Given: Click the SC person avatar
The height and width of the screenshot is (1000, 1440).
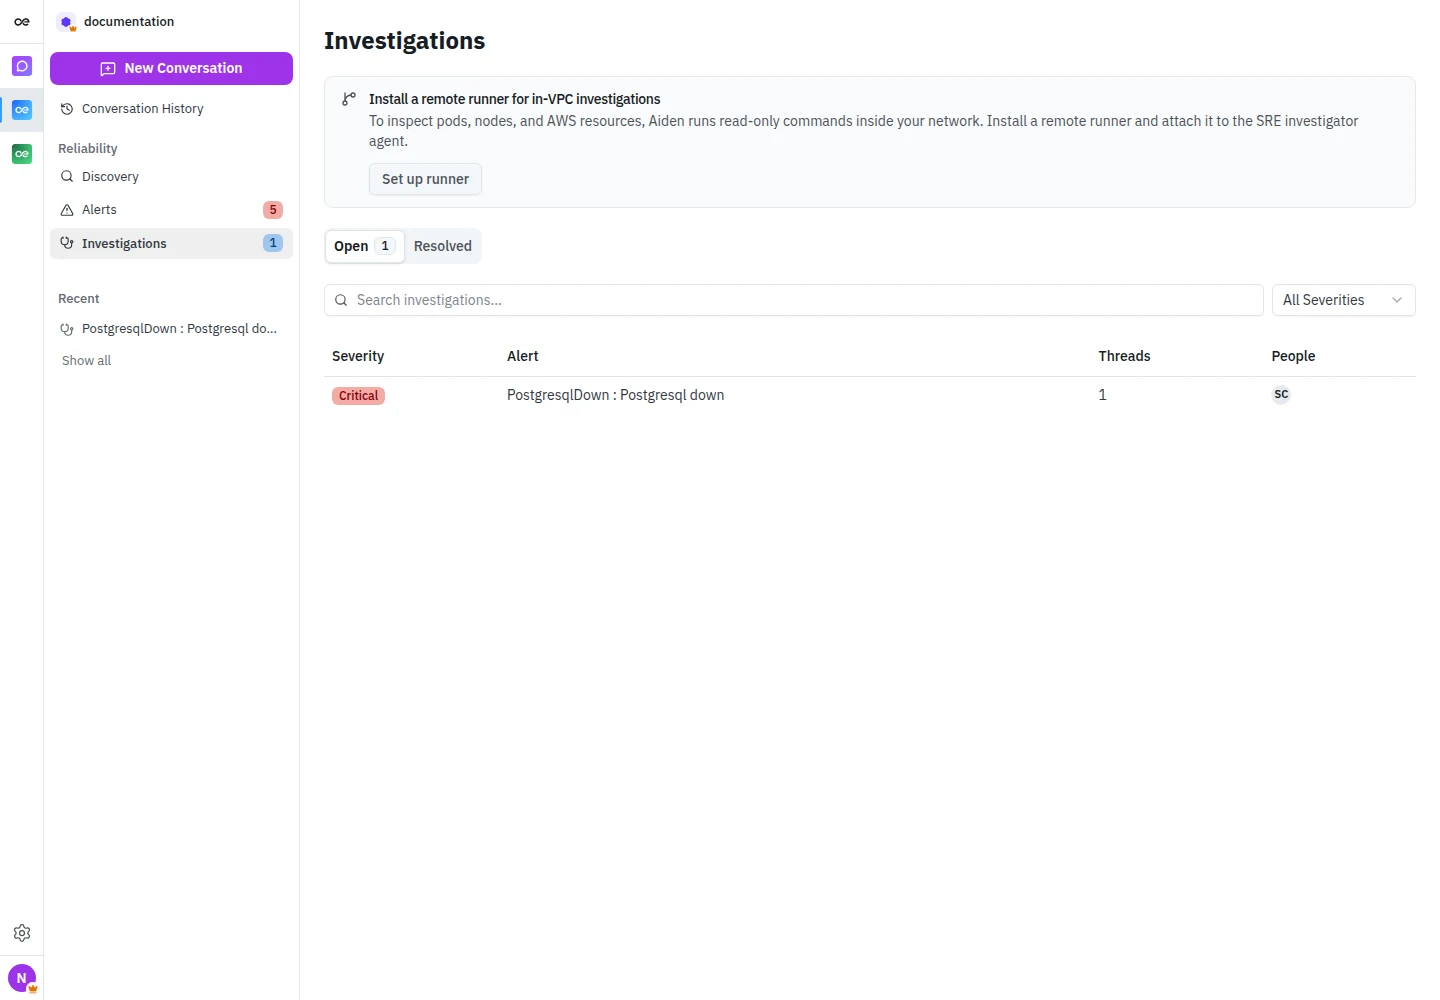Looking at the screenshot, I should pos(1281,394).
